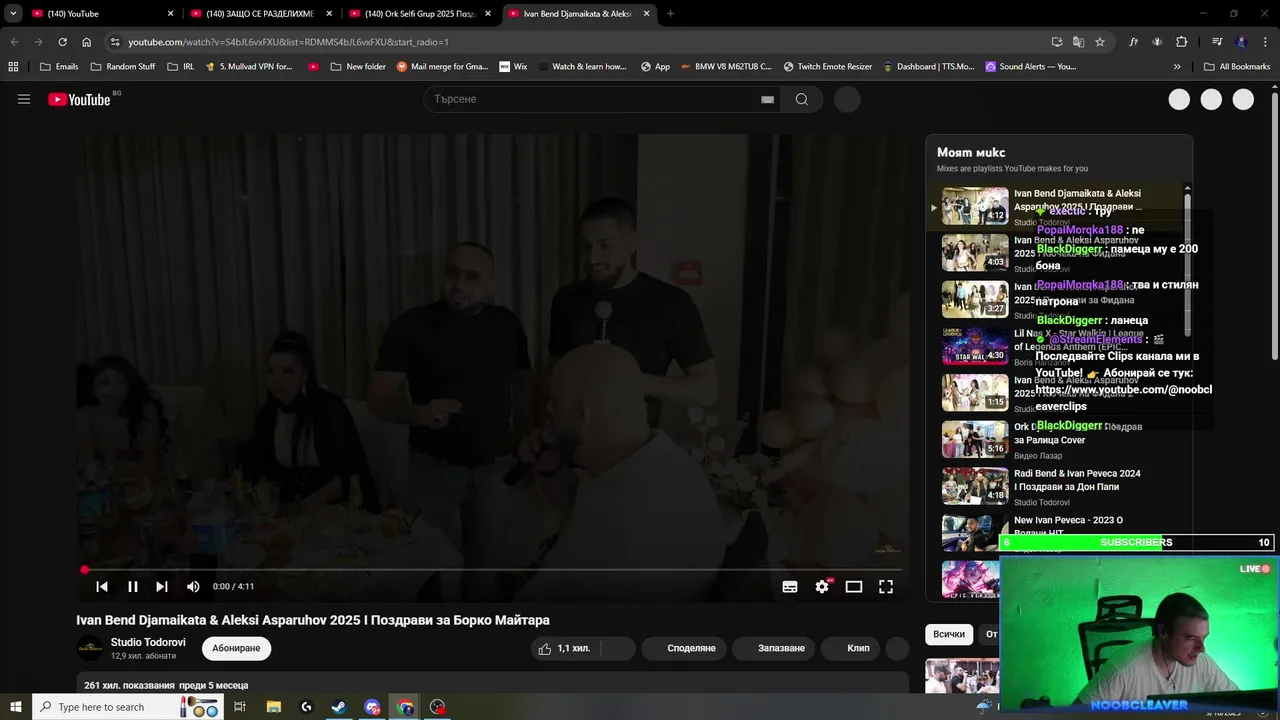Click the Клип clip button
The height and width of the screenshot is (720, 1280).
(850, 648)
